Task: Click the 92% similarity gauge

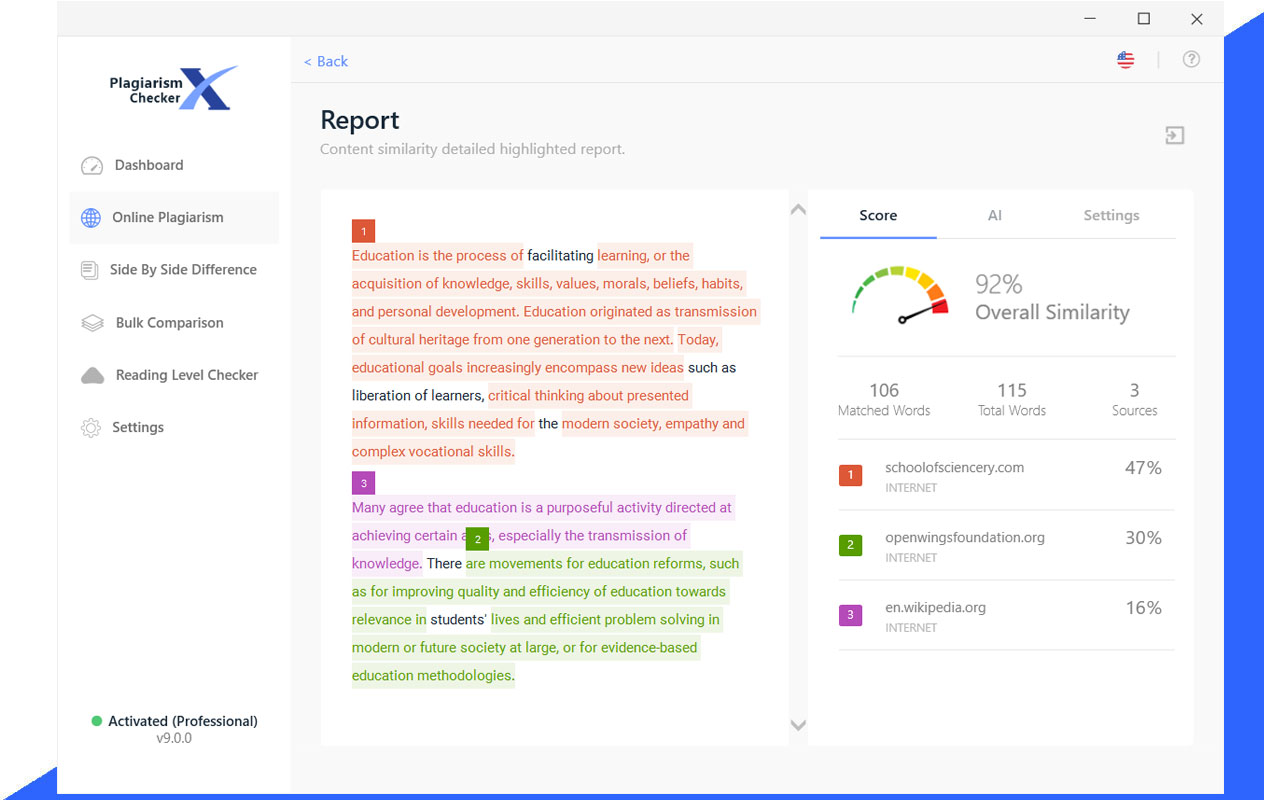Action: tap(898, 296)
